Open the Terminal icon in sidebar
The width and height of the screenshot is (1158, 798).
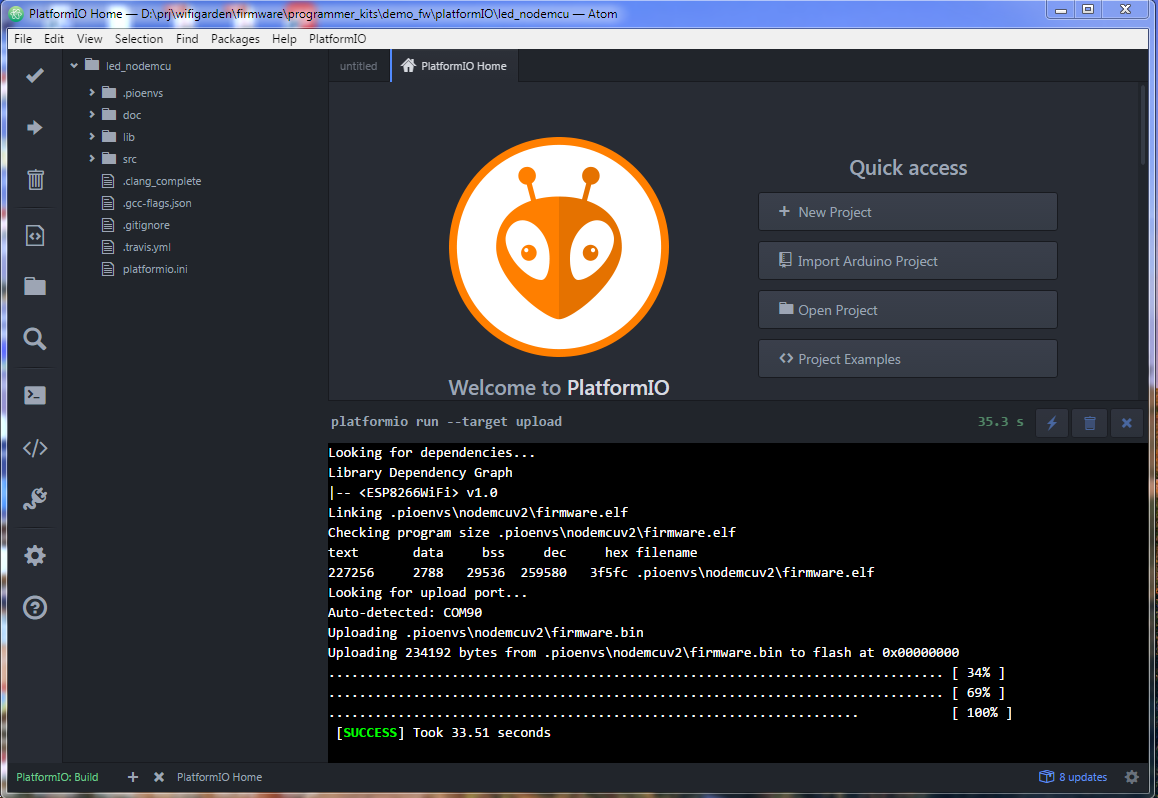[35, 395]
